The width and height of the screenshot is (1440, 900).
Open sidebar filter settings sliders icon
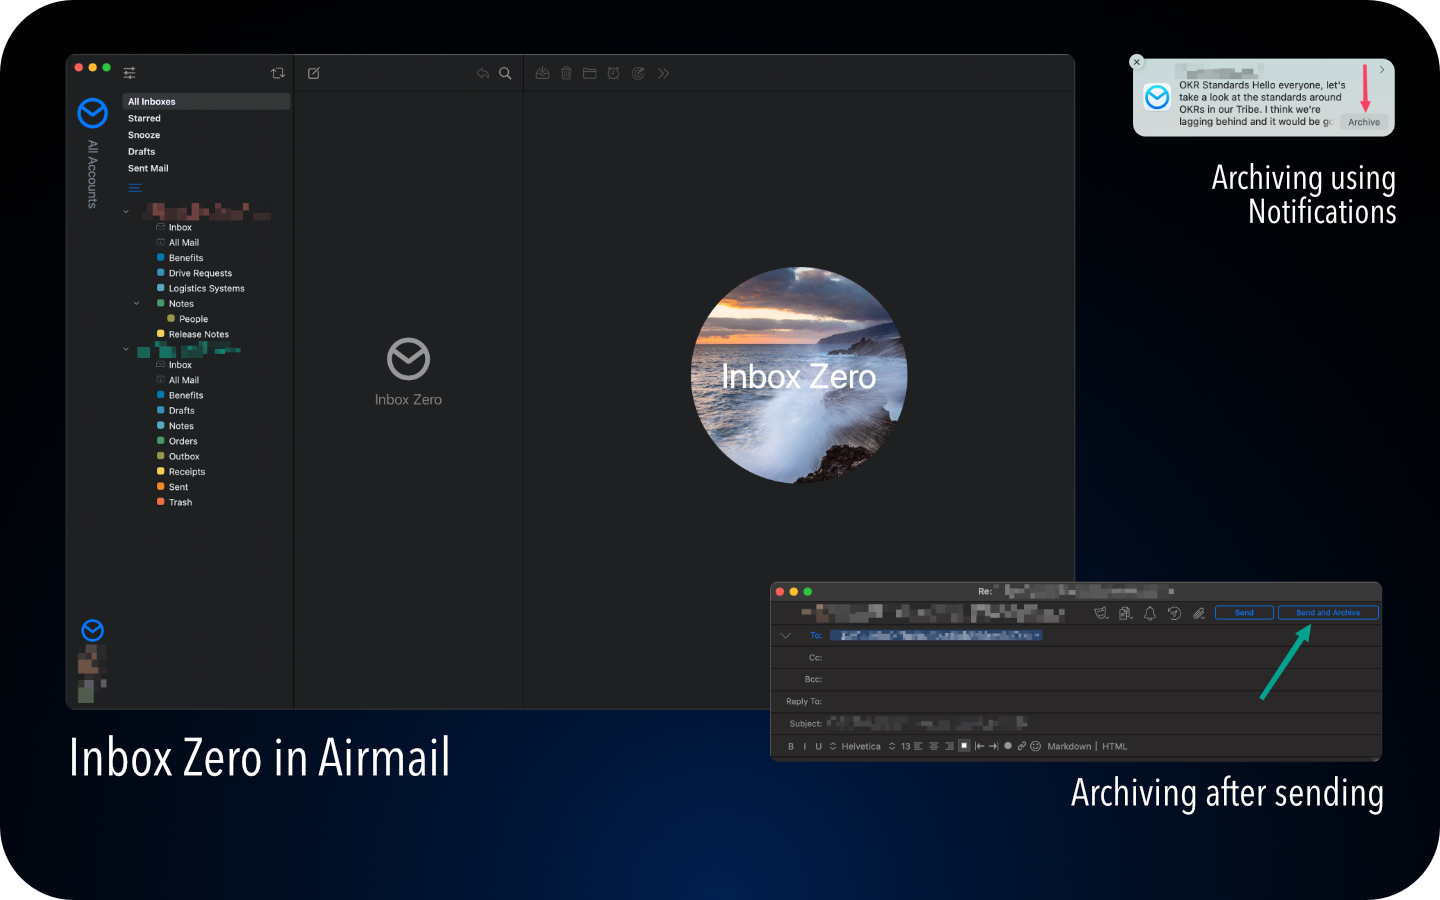tap(129, 73)
